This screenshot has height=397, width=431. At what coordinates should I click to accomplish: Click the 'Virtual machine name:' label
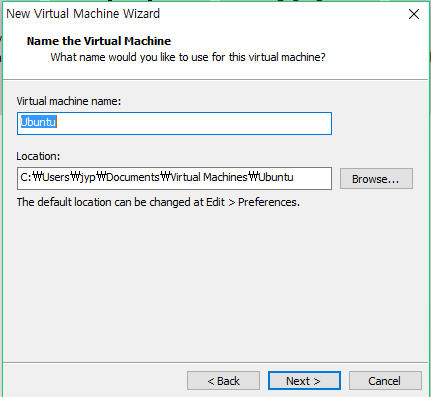[69, 101]
